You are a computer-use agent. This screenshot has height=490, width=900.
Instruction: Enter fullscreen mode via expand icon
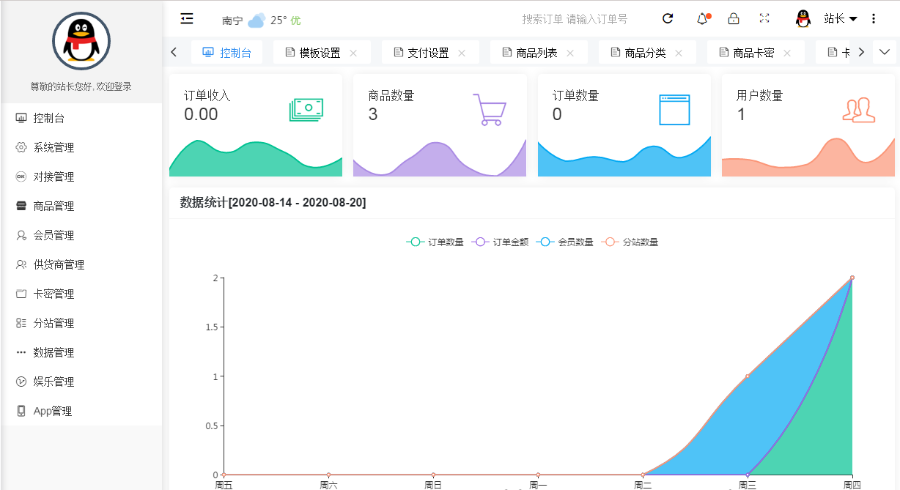tap(765, 19)
